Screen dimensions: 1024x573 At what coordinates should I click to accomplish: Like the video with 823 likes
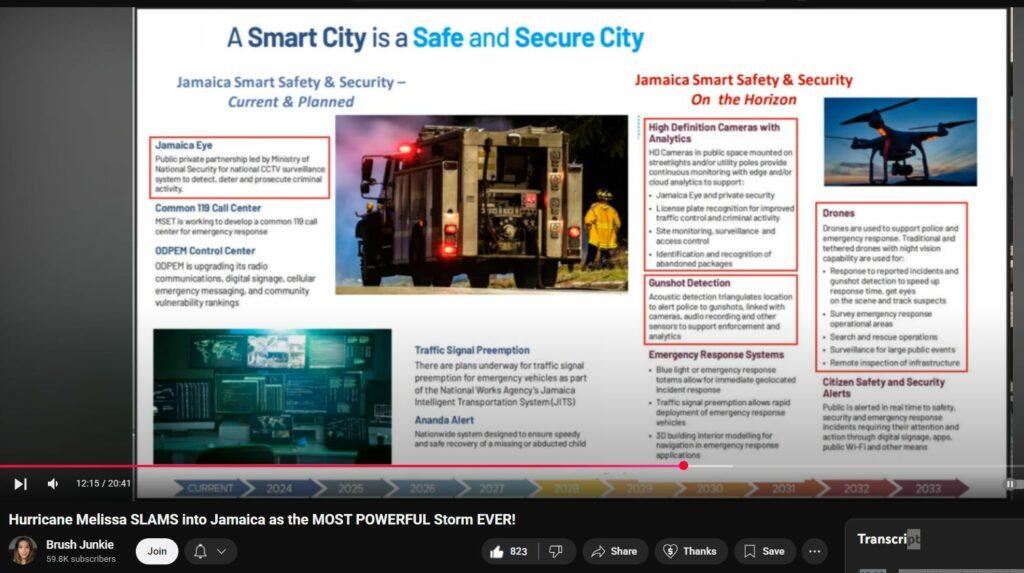[x=507, y=551]
